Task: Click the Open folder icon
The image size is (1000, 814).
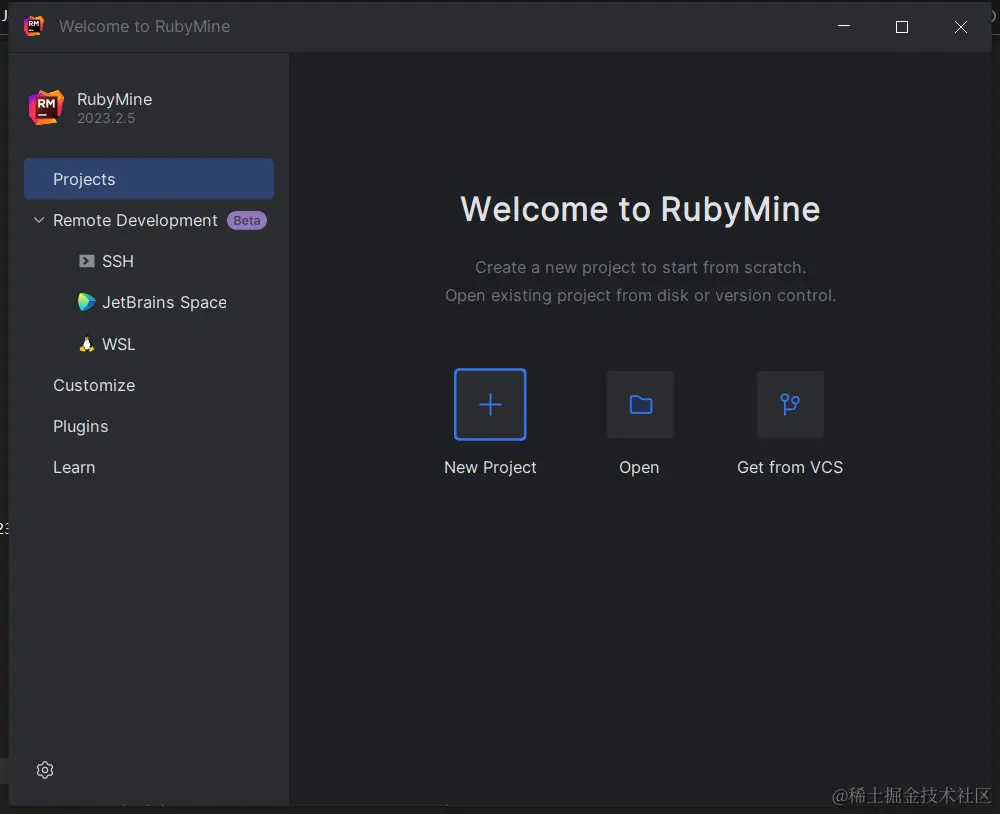Action: pos(640,404)
